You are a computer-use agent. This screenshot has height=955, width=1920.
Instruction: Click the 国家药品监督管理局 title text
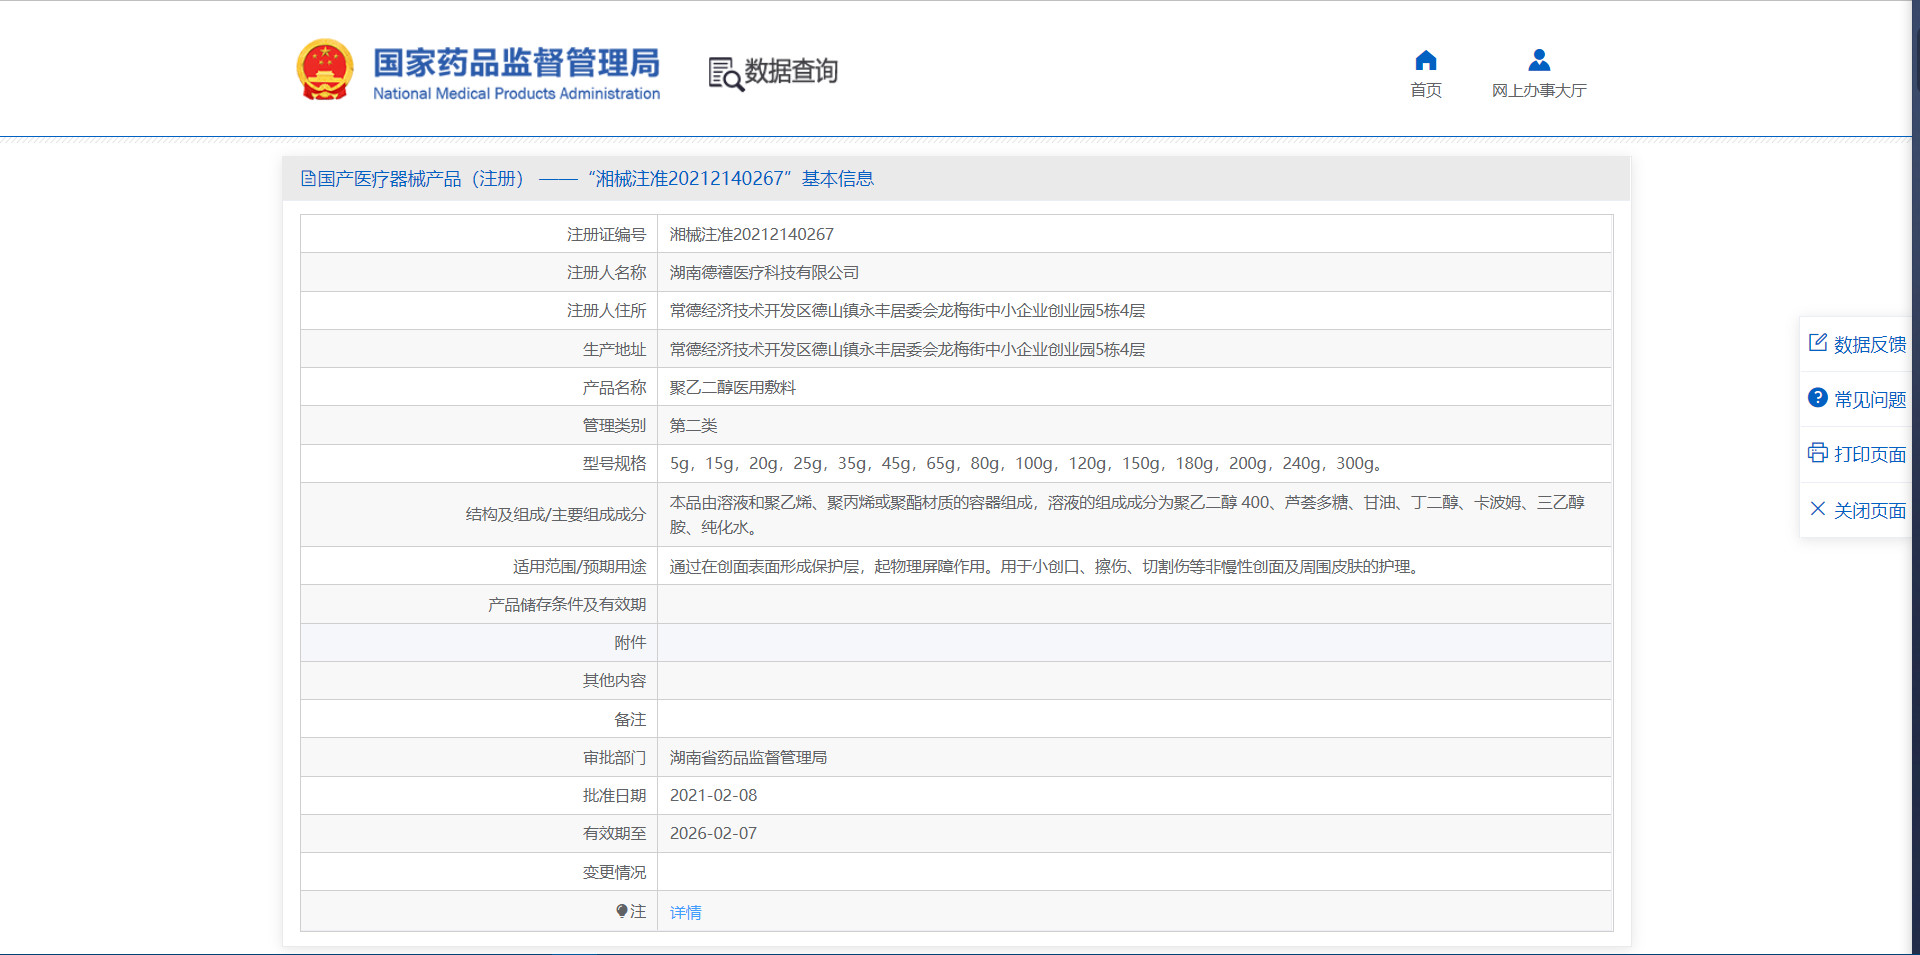[x=517, y=62]
